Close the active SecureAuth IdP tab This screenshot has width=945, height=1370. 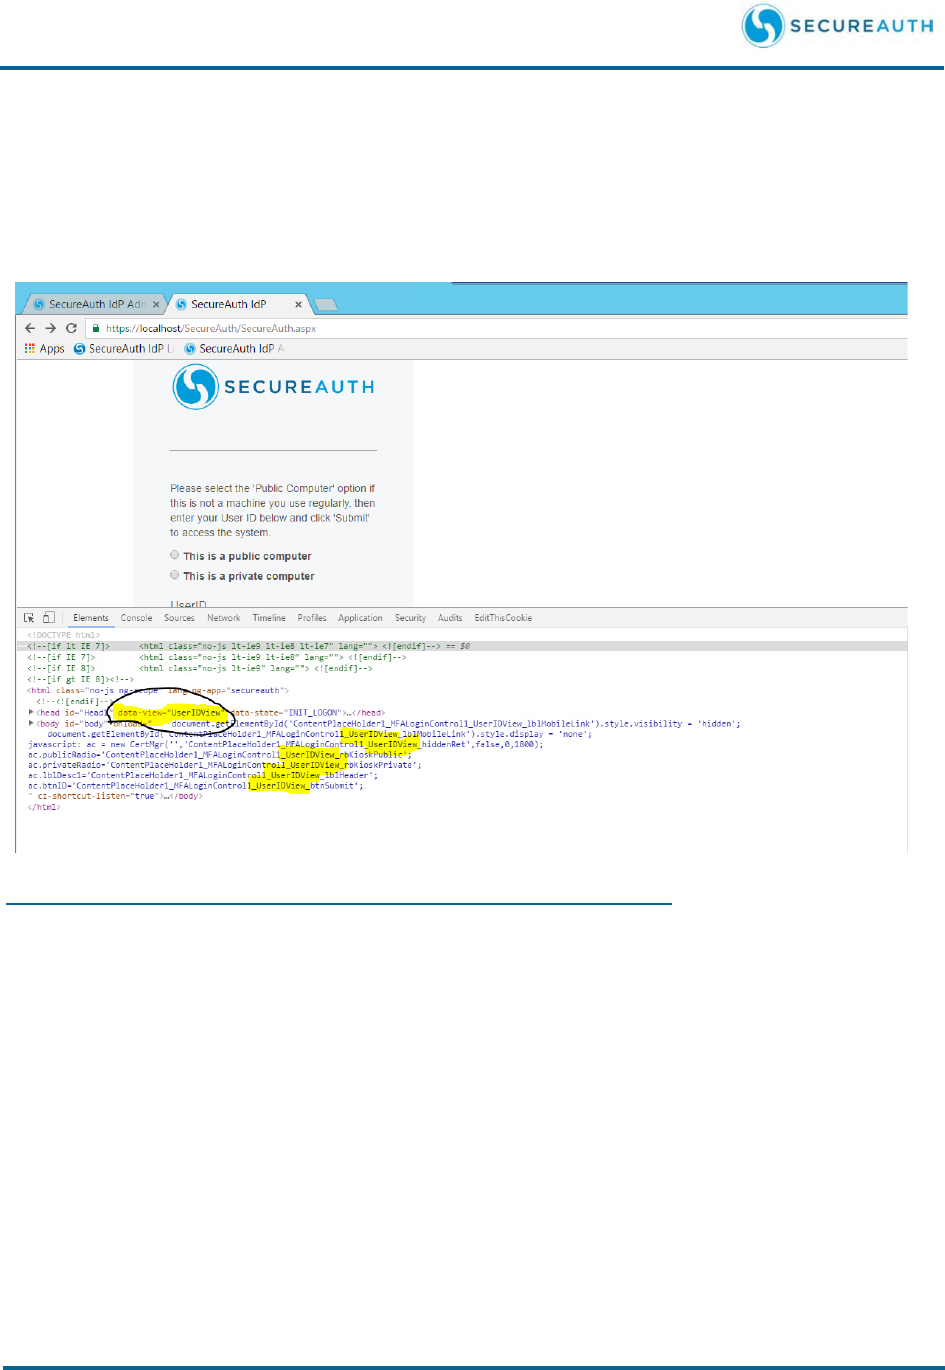(298, 304)
